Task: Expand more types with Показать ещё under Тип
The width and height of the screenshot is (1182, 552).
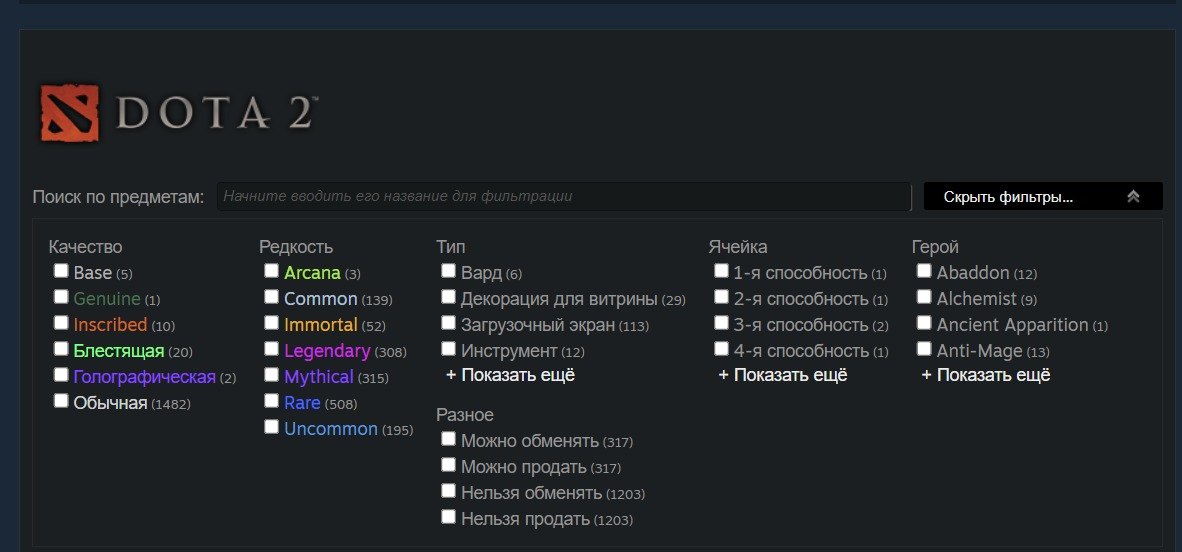Action: pos(510,375)
